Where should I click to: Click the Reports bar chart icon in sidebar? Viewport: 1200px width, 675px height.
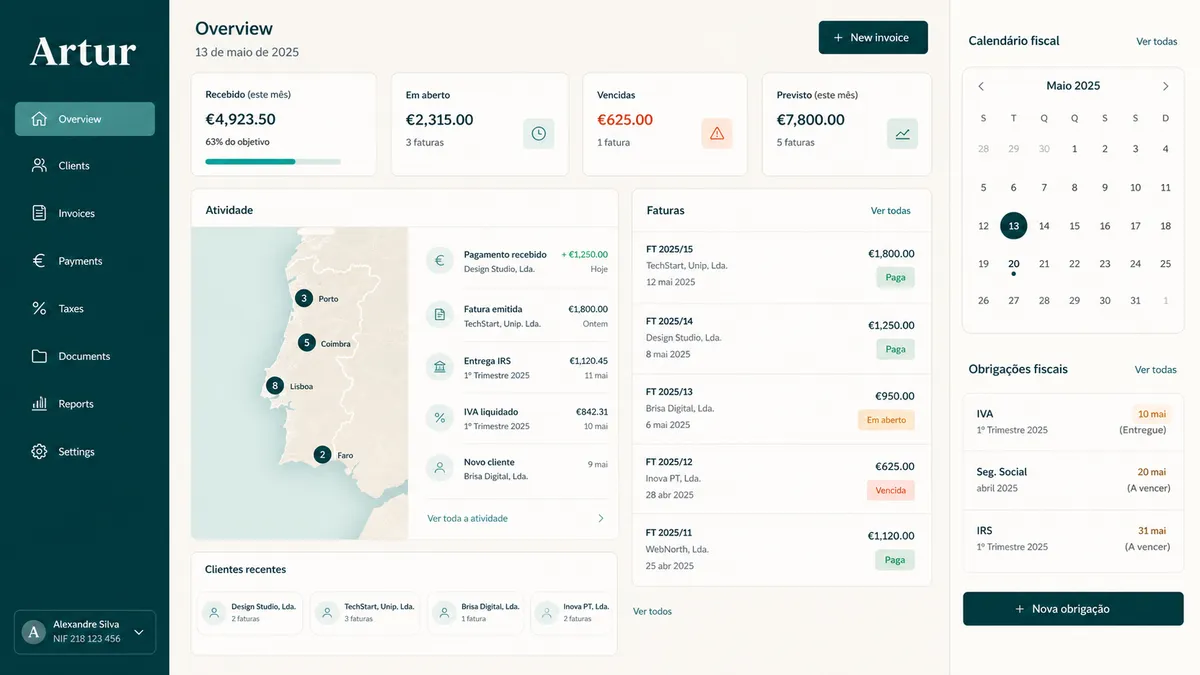click(x=39, y=404)
